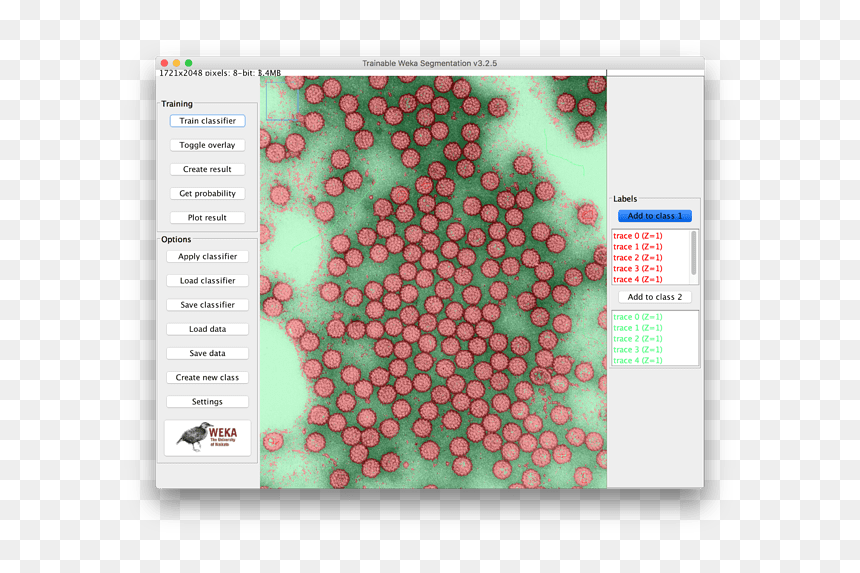Create new class
Screen dimensions: 860x573
(x=207, y=377)
